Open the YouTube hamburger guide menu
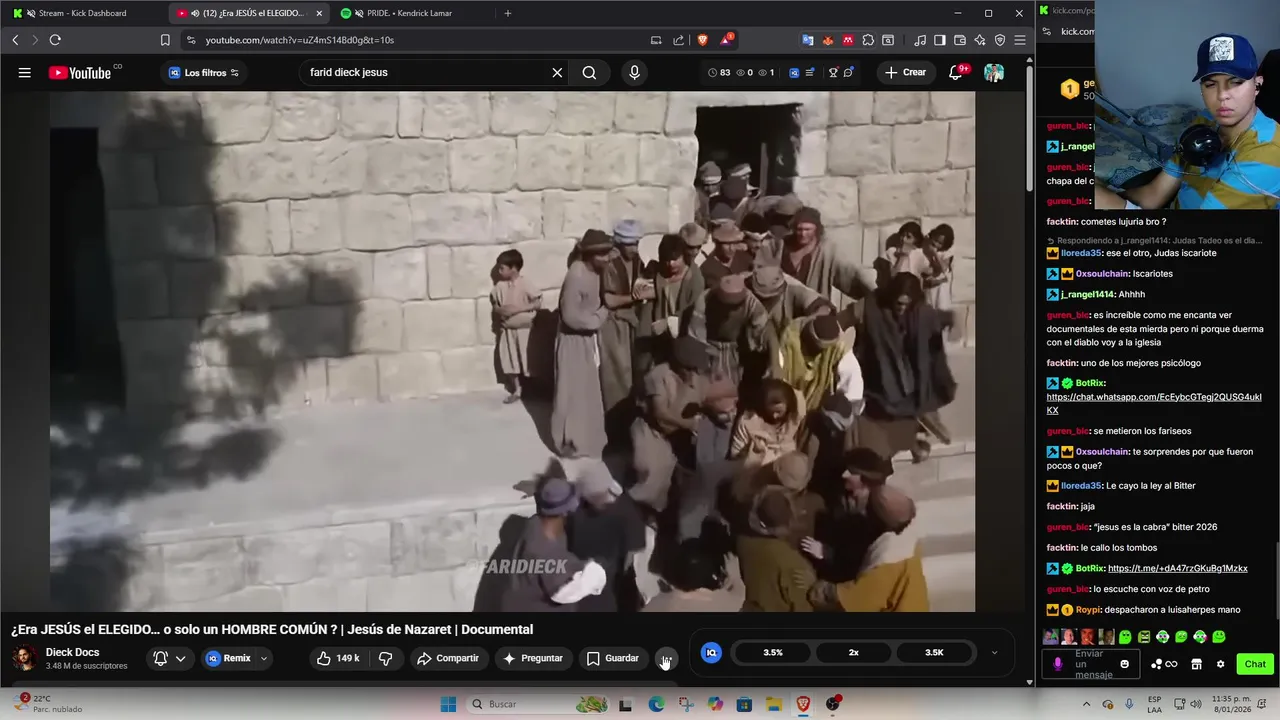This screenshot has height=720, width=1280. pyautogui.click(x=24, y=72)
